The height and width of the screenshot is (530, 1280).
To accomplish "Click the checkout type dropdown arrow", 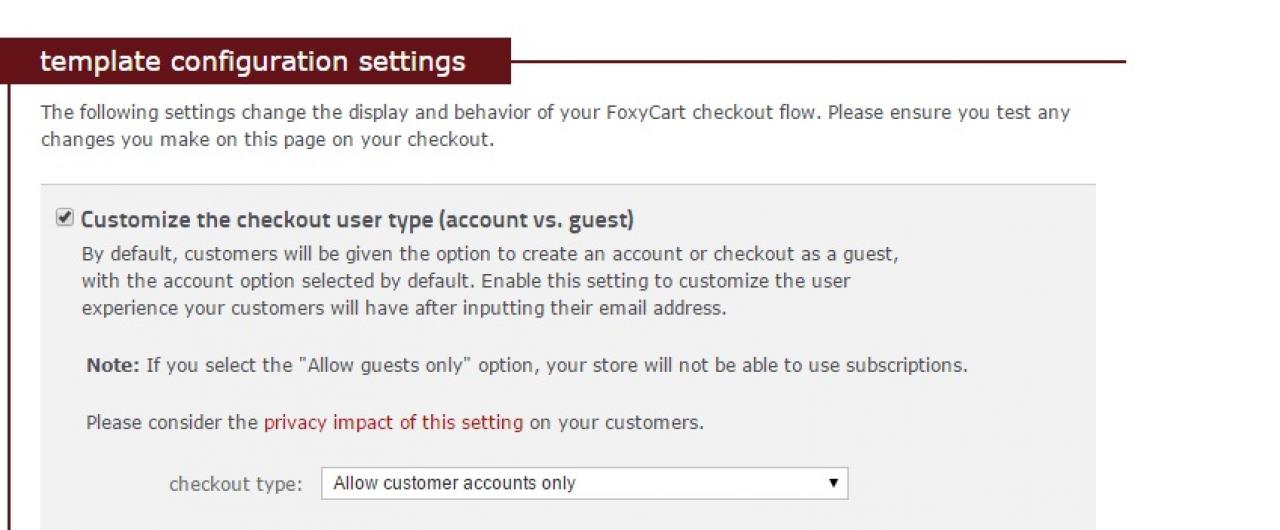I will pyautogui.click(x=832, y=484).
